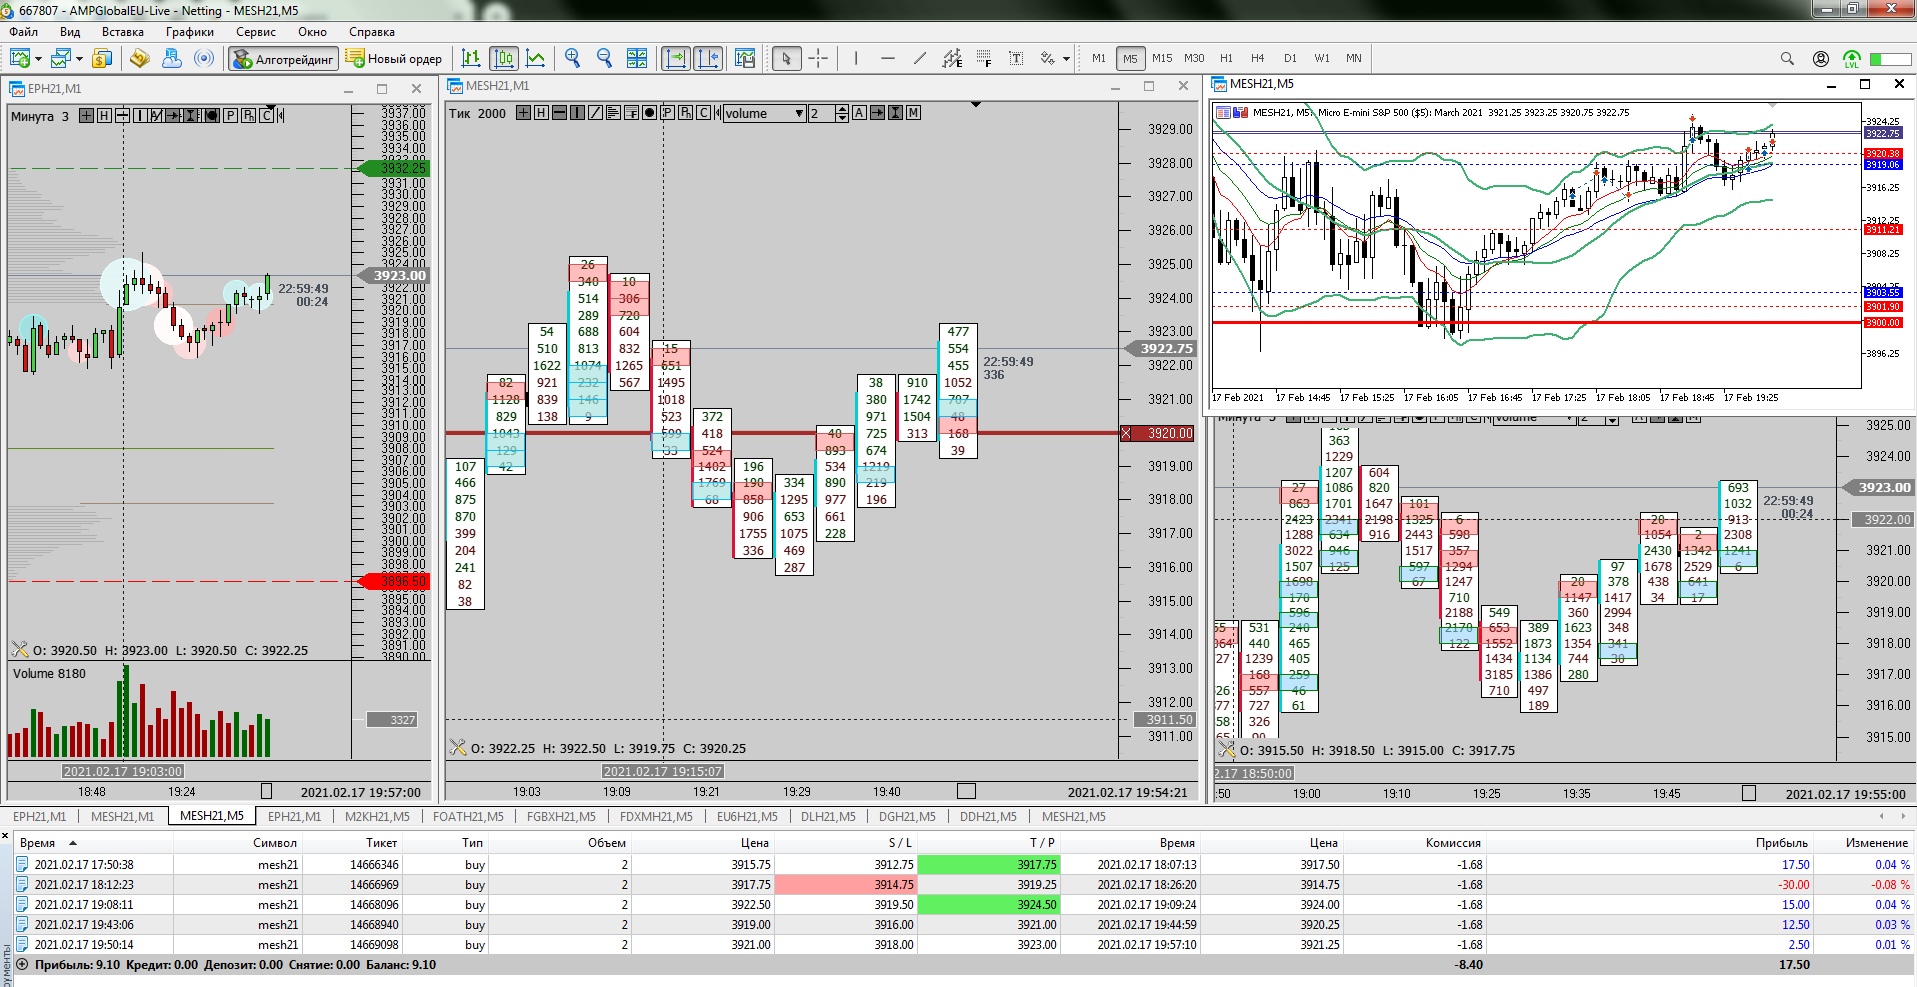Zoom out on the chart

click(605, 58)
